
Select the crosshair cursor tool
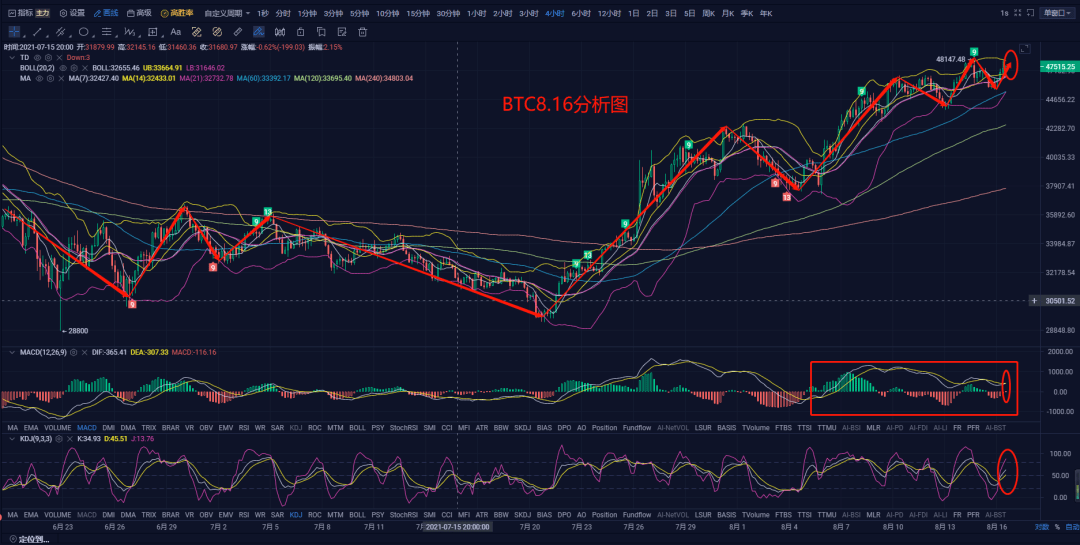pyautogui.click(x=14, y=32)
